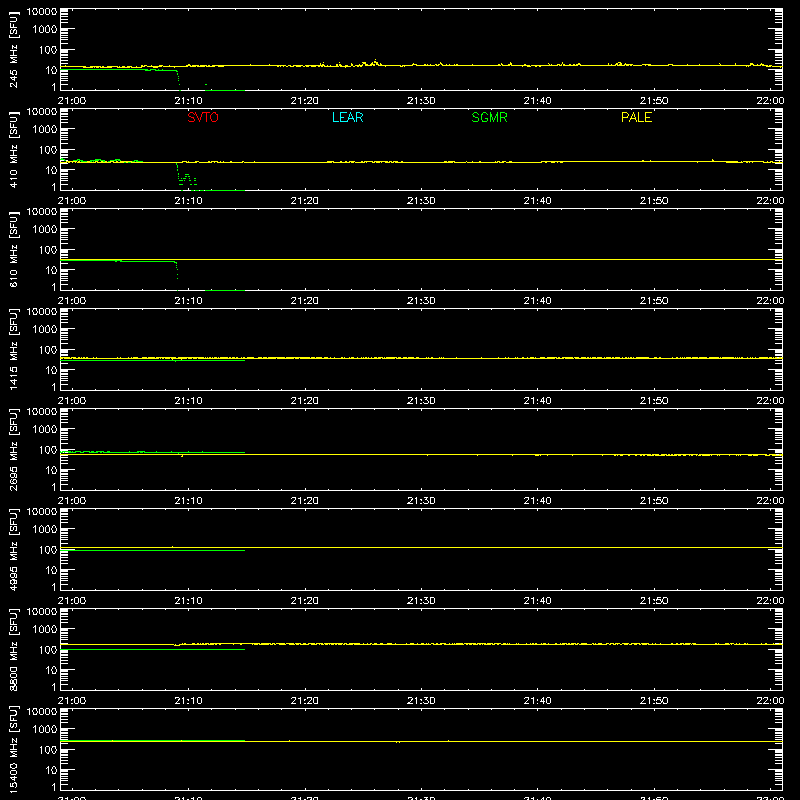This screenshot has width=800, height=800.
Task: Click 21:40 tick label under 610 MHz plot
Action: point(537,301)
